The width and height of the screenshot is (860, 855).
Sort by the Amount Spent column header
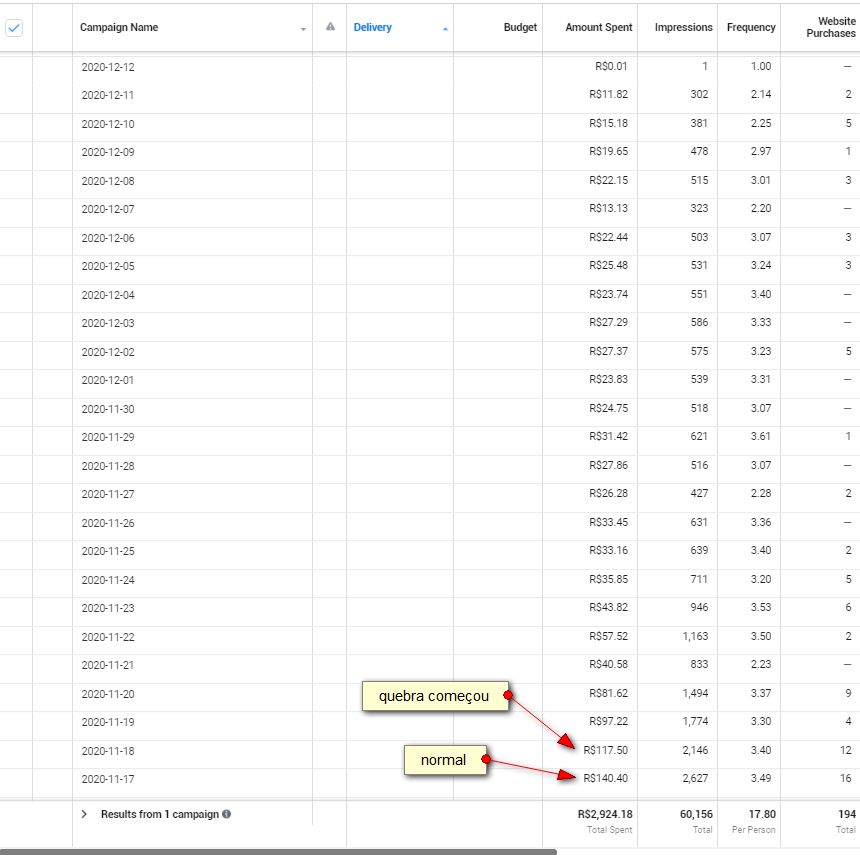[x=598, y=27]
